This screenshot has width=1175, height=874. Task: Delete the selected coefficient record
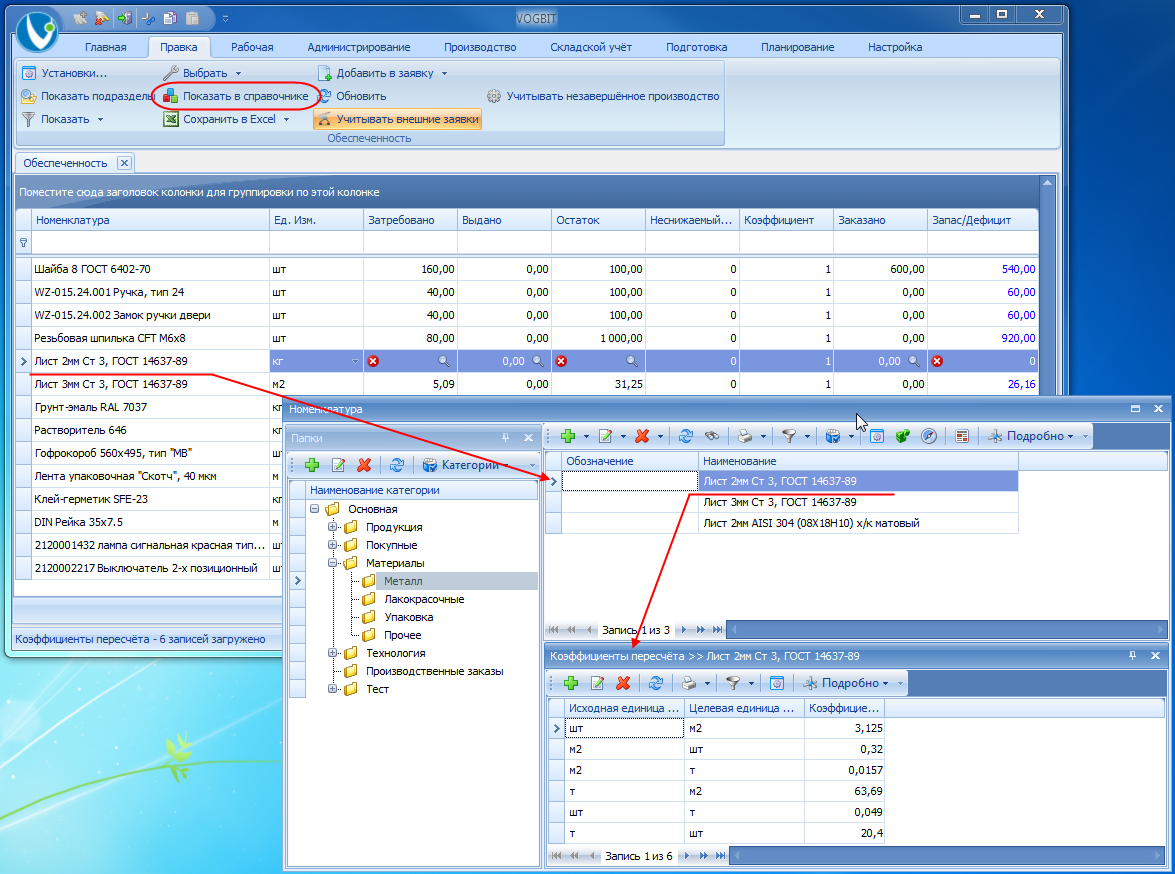[623, 683]
